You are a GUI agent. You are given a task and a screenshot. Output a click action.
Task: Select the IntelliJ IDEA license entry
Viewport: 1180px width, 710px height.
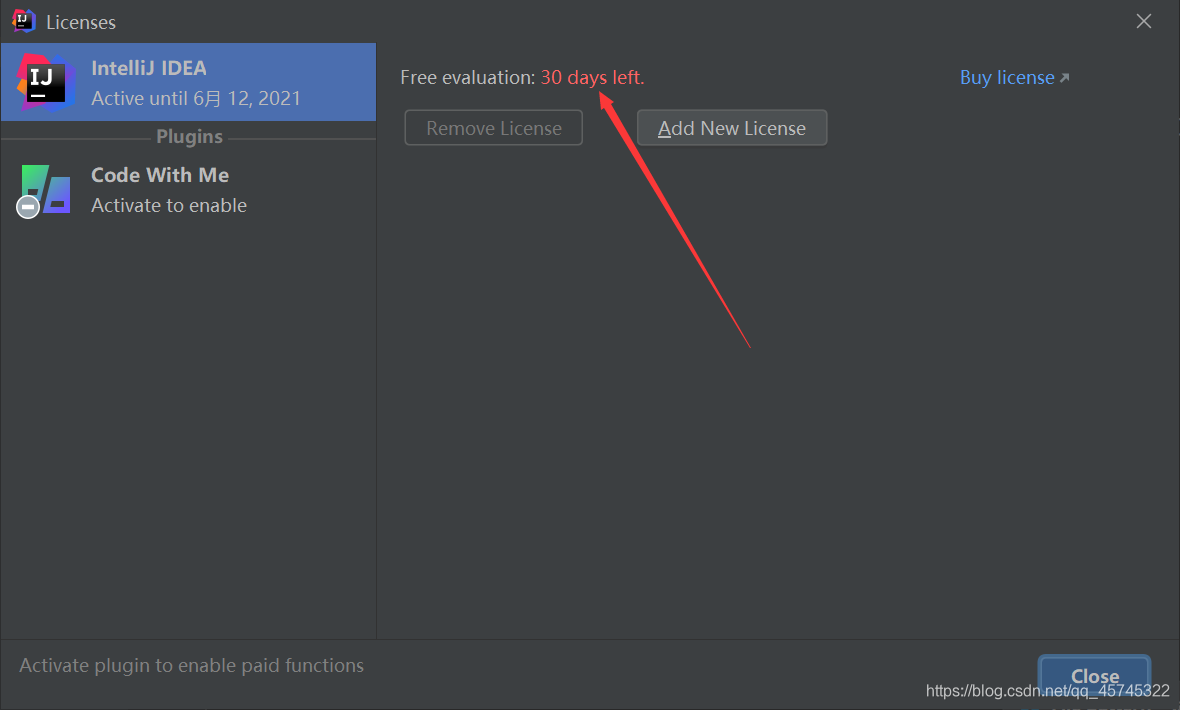click(x=188, y=82)
